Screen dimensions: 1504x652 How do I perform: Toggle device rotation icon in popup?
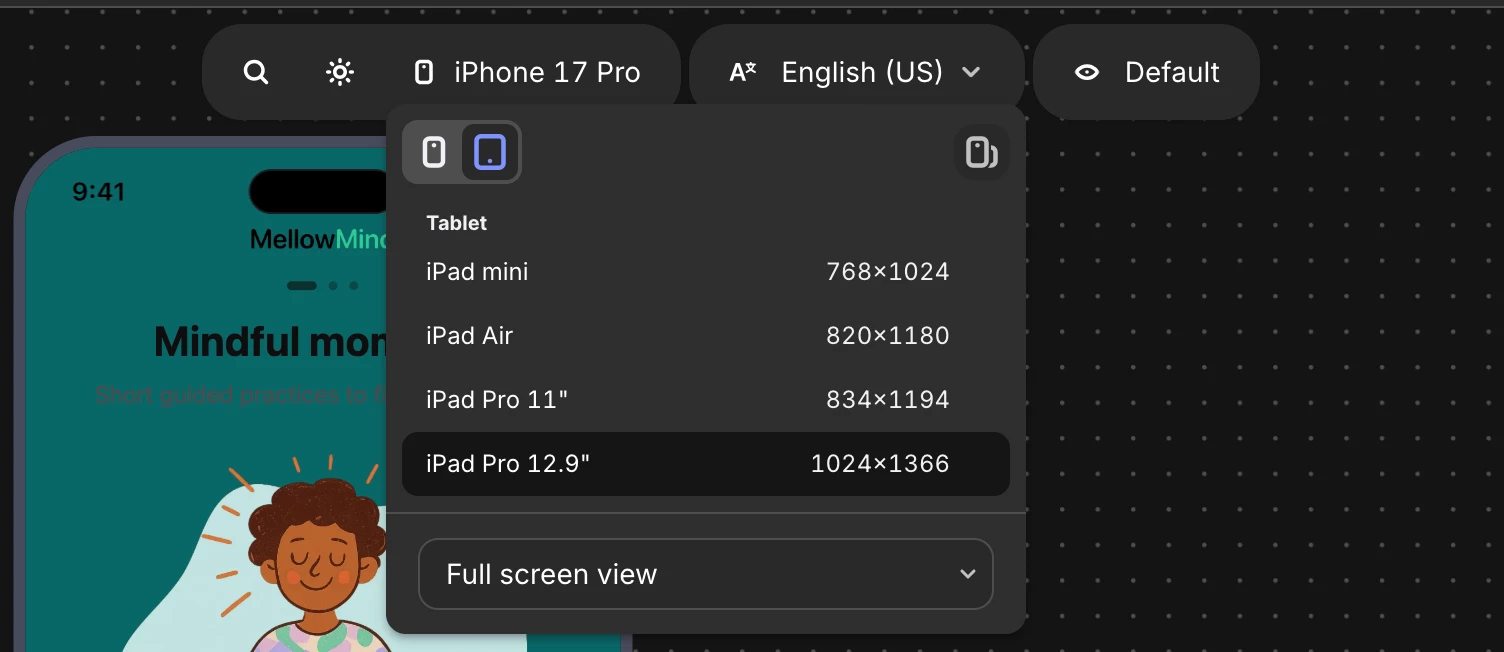click(981, 152)
